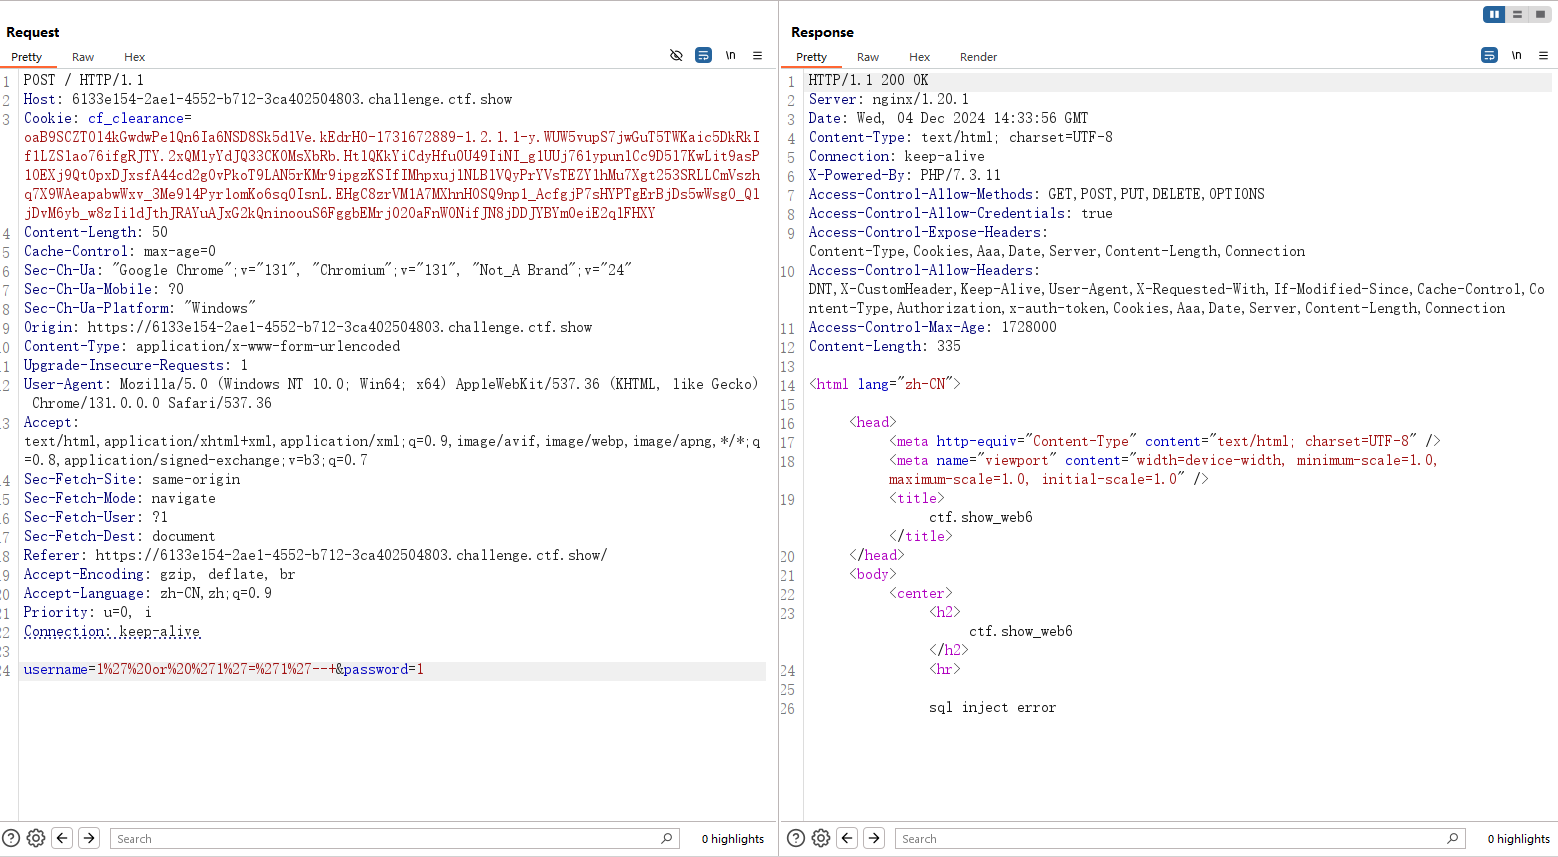Screen dimensions: 1558x857
Task: Open the Hex tab in Response
Action: coord(919,57)
